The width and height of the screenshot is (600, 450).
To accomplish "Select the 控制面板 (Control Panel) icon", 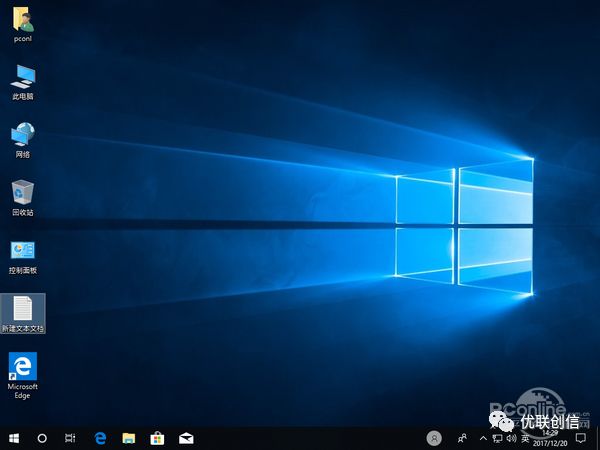I will coord(23,257).
